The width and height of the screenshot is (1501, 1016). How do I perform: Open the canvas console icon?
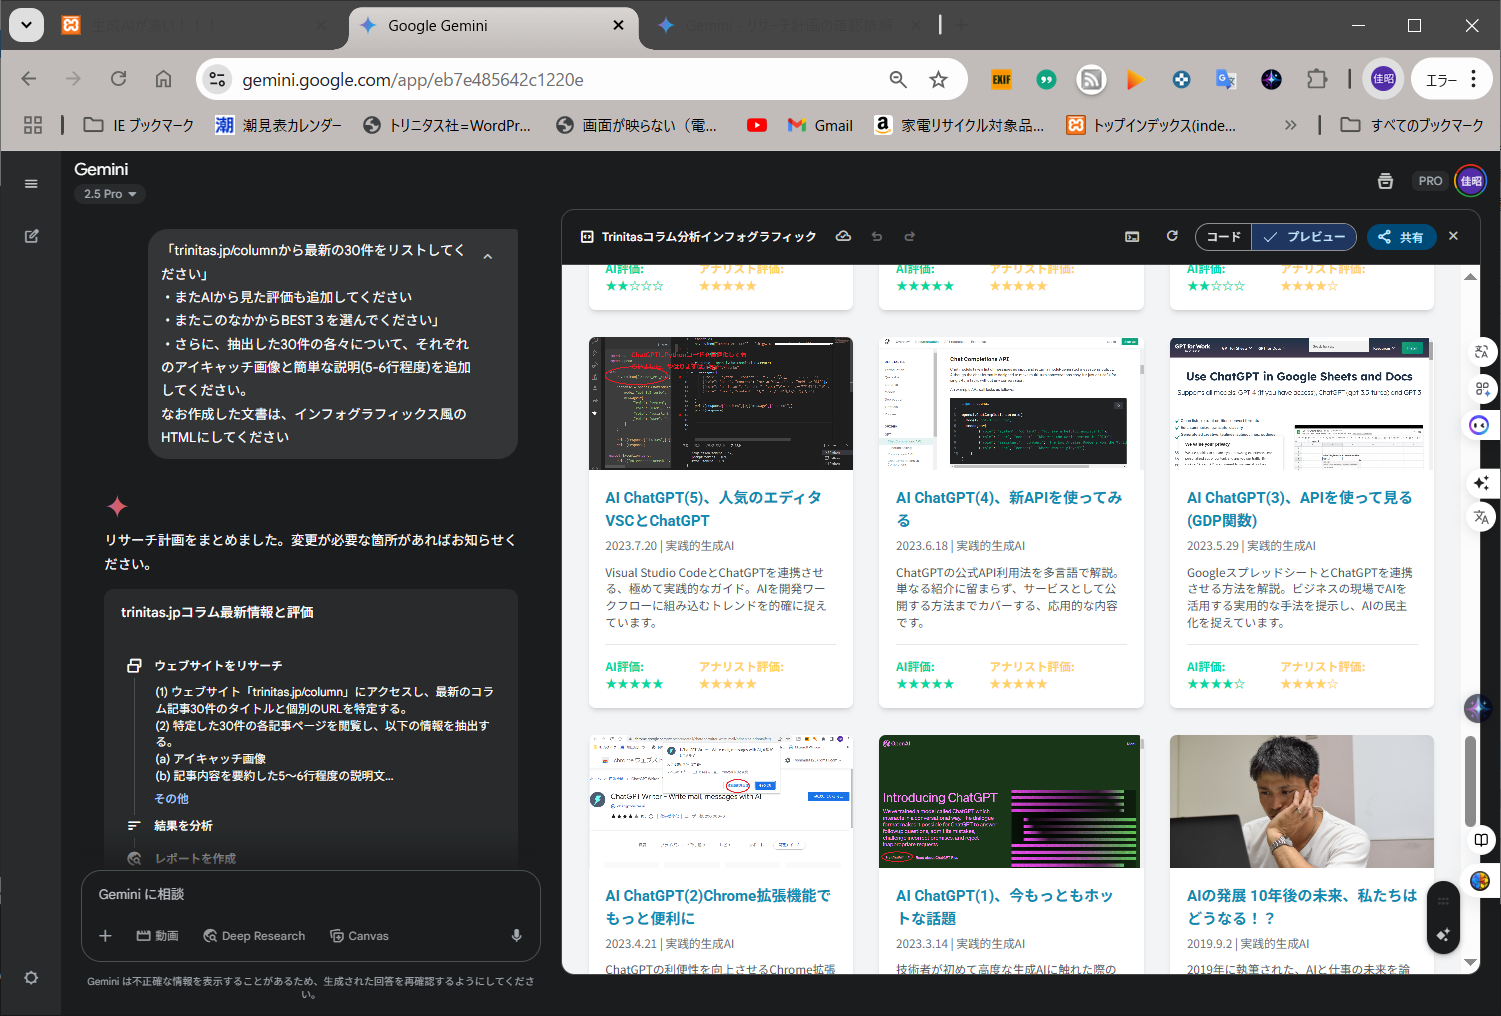(x=1132, y=237)
